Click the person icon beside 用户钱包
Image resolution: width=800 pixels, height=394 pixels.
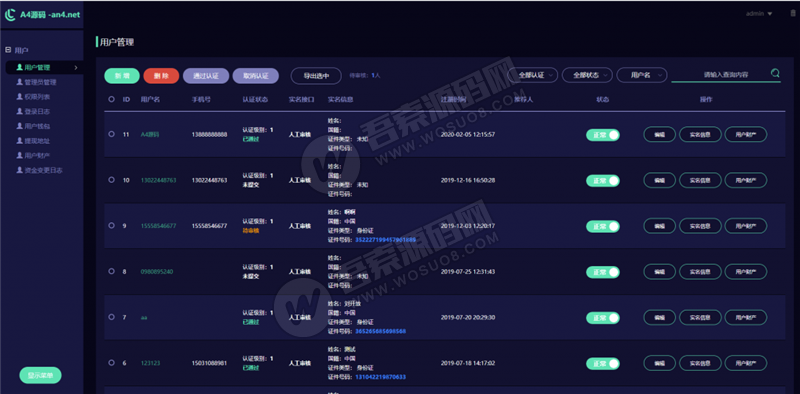point(20,126)
